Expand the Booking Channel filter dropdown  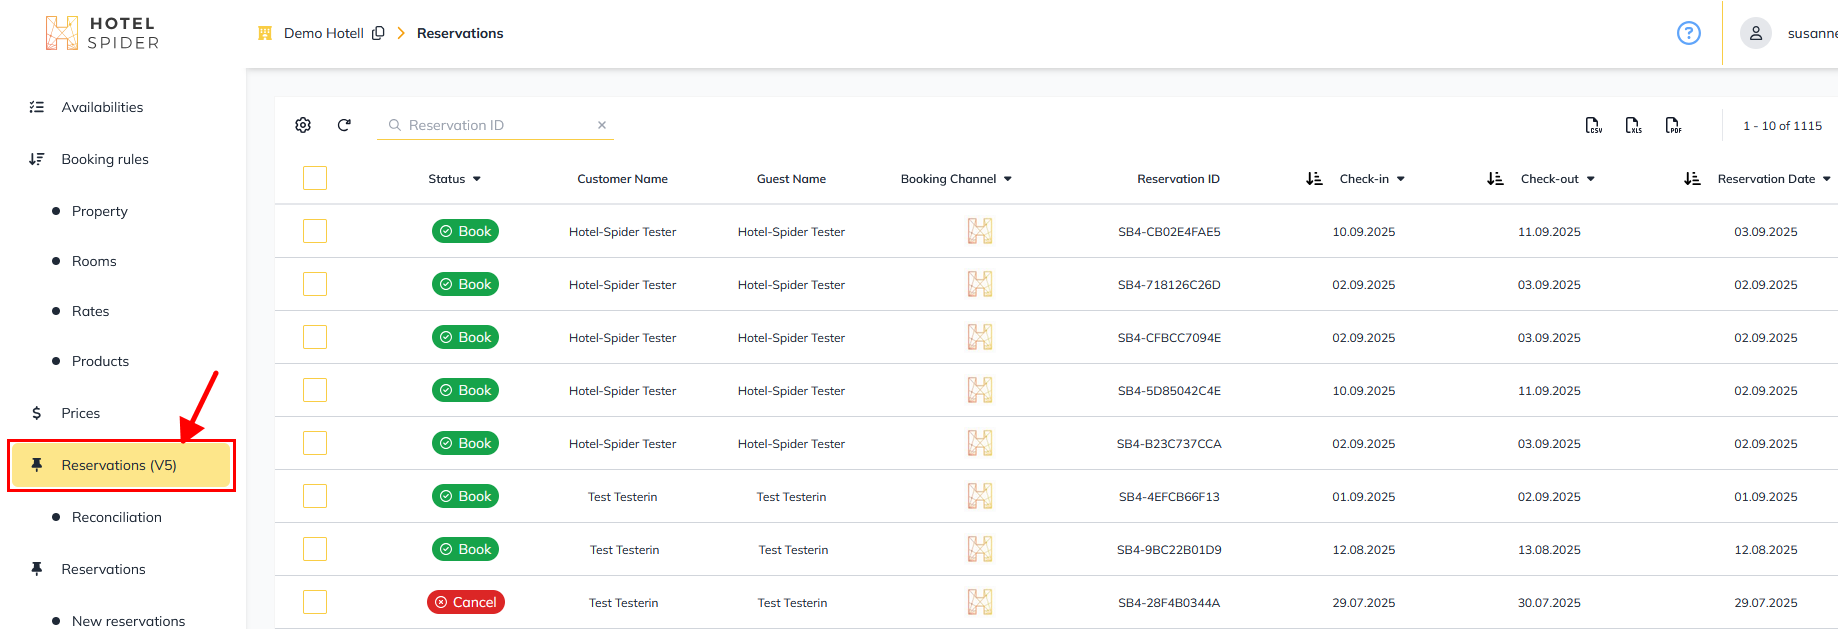(x=1008, y=179)
